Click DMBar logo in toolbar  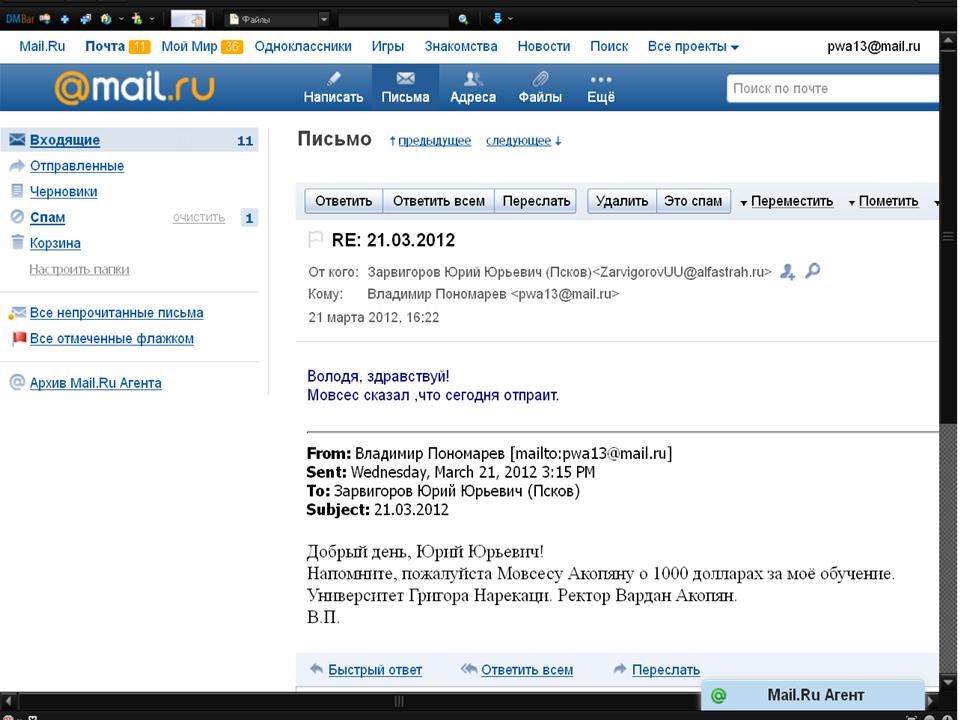20,19
